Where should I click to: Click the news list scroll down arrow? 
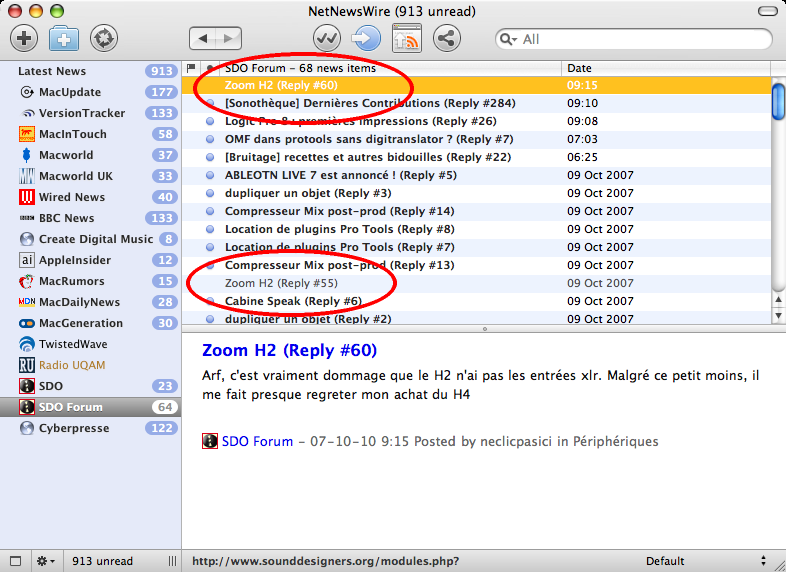click(x=778, y=316)
